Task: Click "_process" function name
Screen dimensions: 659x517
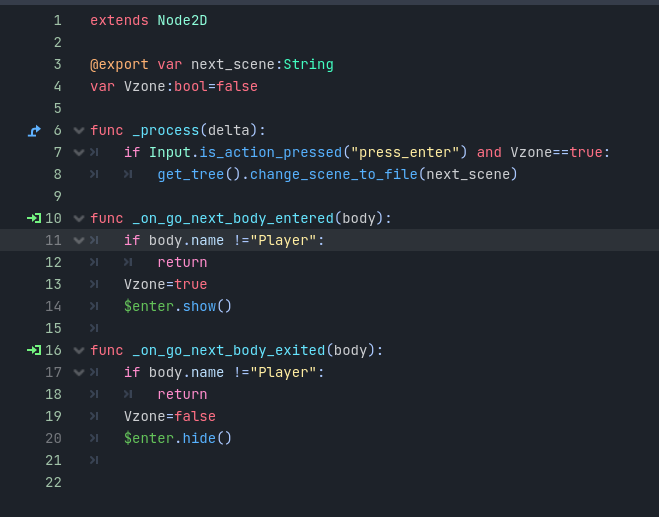Action: point(166,131)
